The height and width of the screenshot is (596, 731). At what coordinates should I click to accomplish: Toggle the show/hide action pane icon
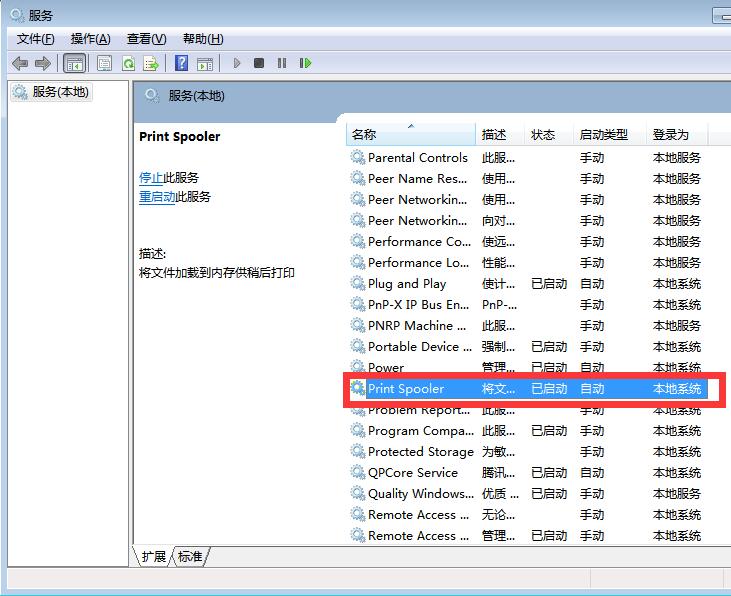pos(204,63)
